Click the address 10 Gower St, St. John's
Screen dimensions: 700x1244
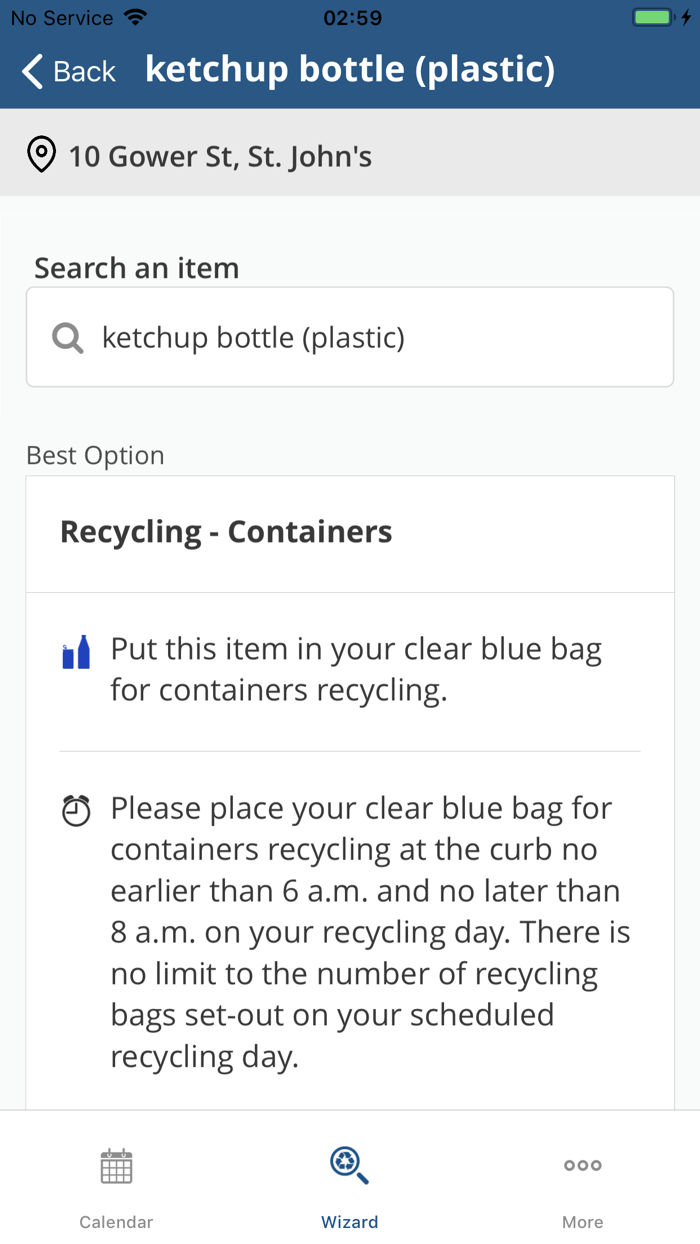tap(220, 156)
